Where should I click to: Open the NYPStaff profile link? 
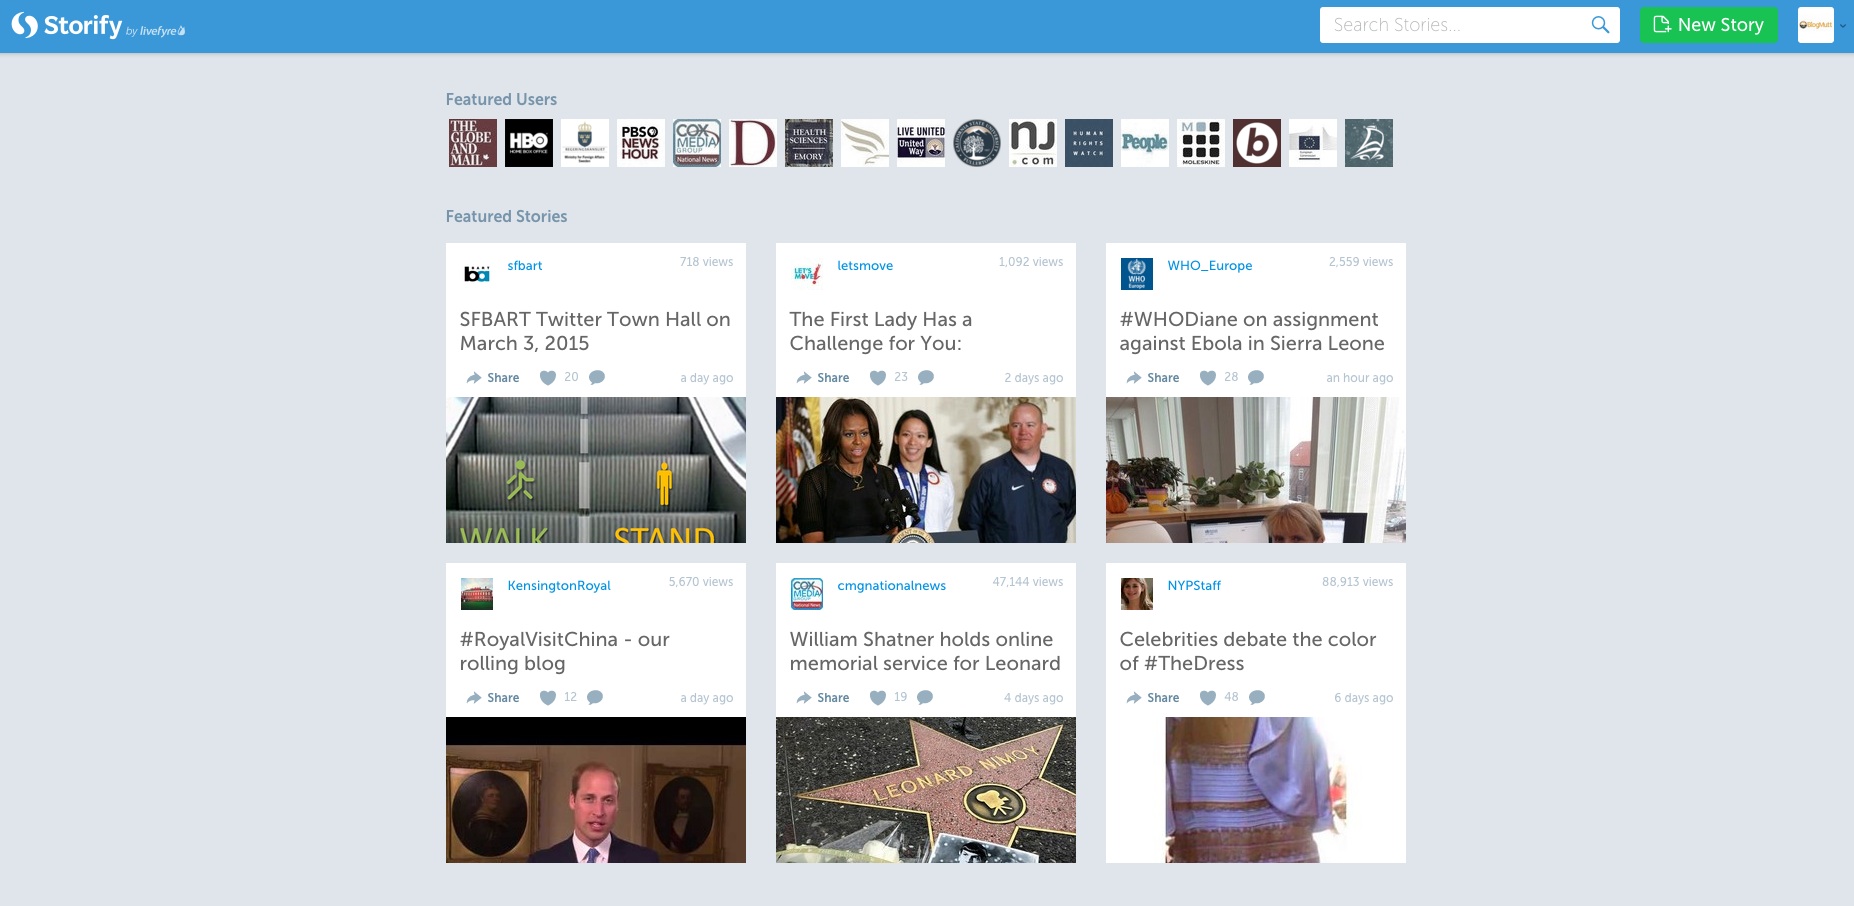pos(1194,586)
